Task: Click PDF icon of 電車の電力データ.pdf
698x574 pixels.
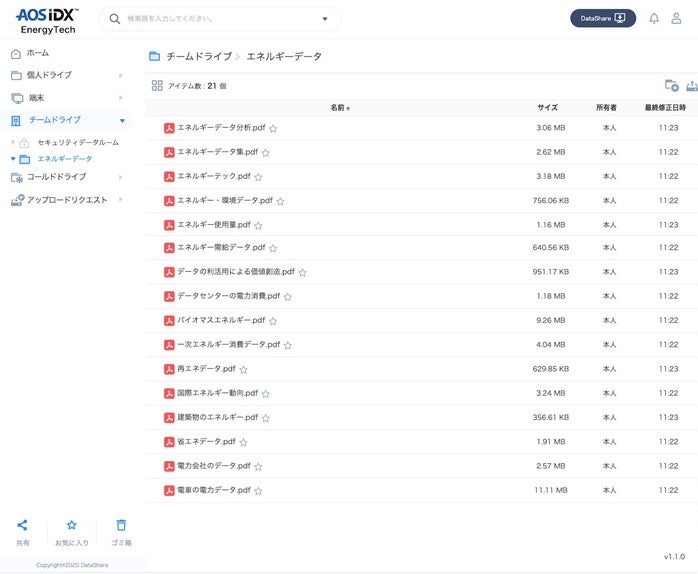Action: [x=169, y=491]
